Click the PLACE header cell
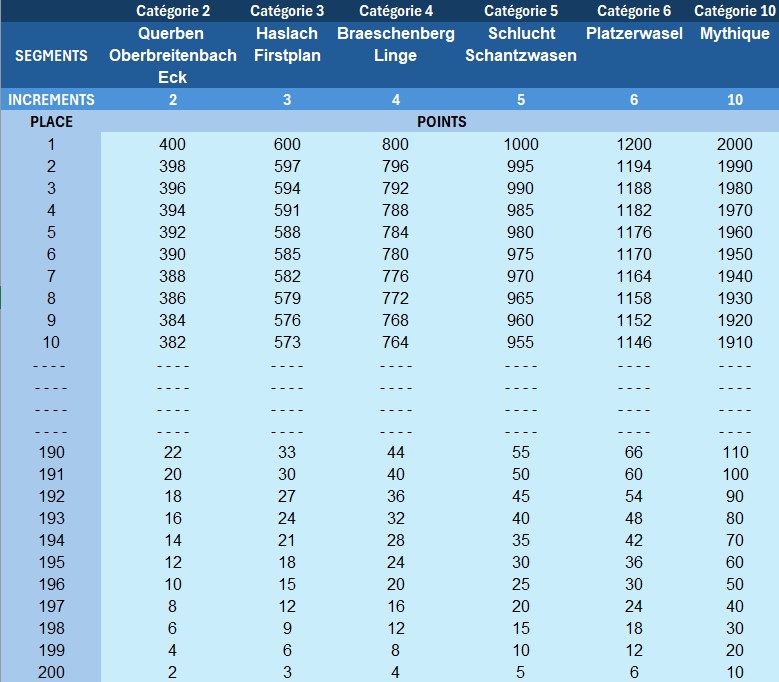This screenshot has width=779, height=682. pos(51,122)
